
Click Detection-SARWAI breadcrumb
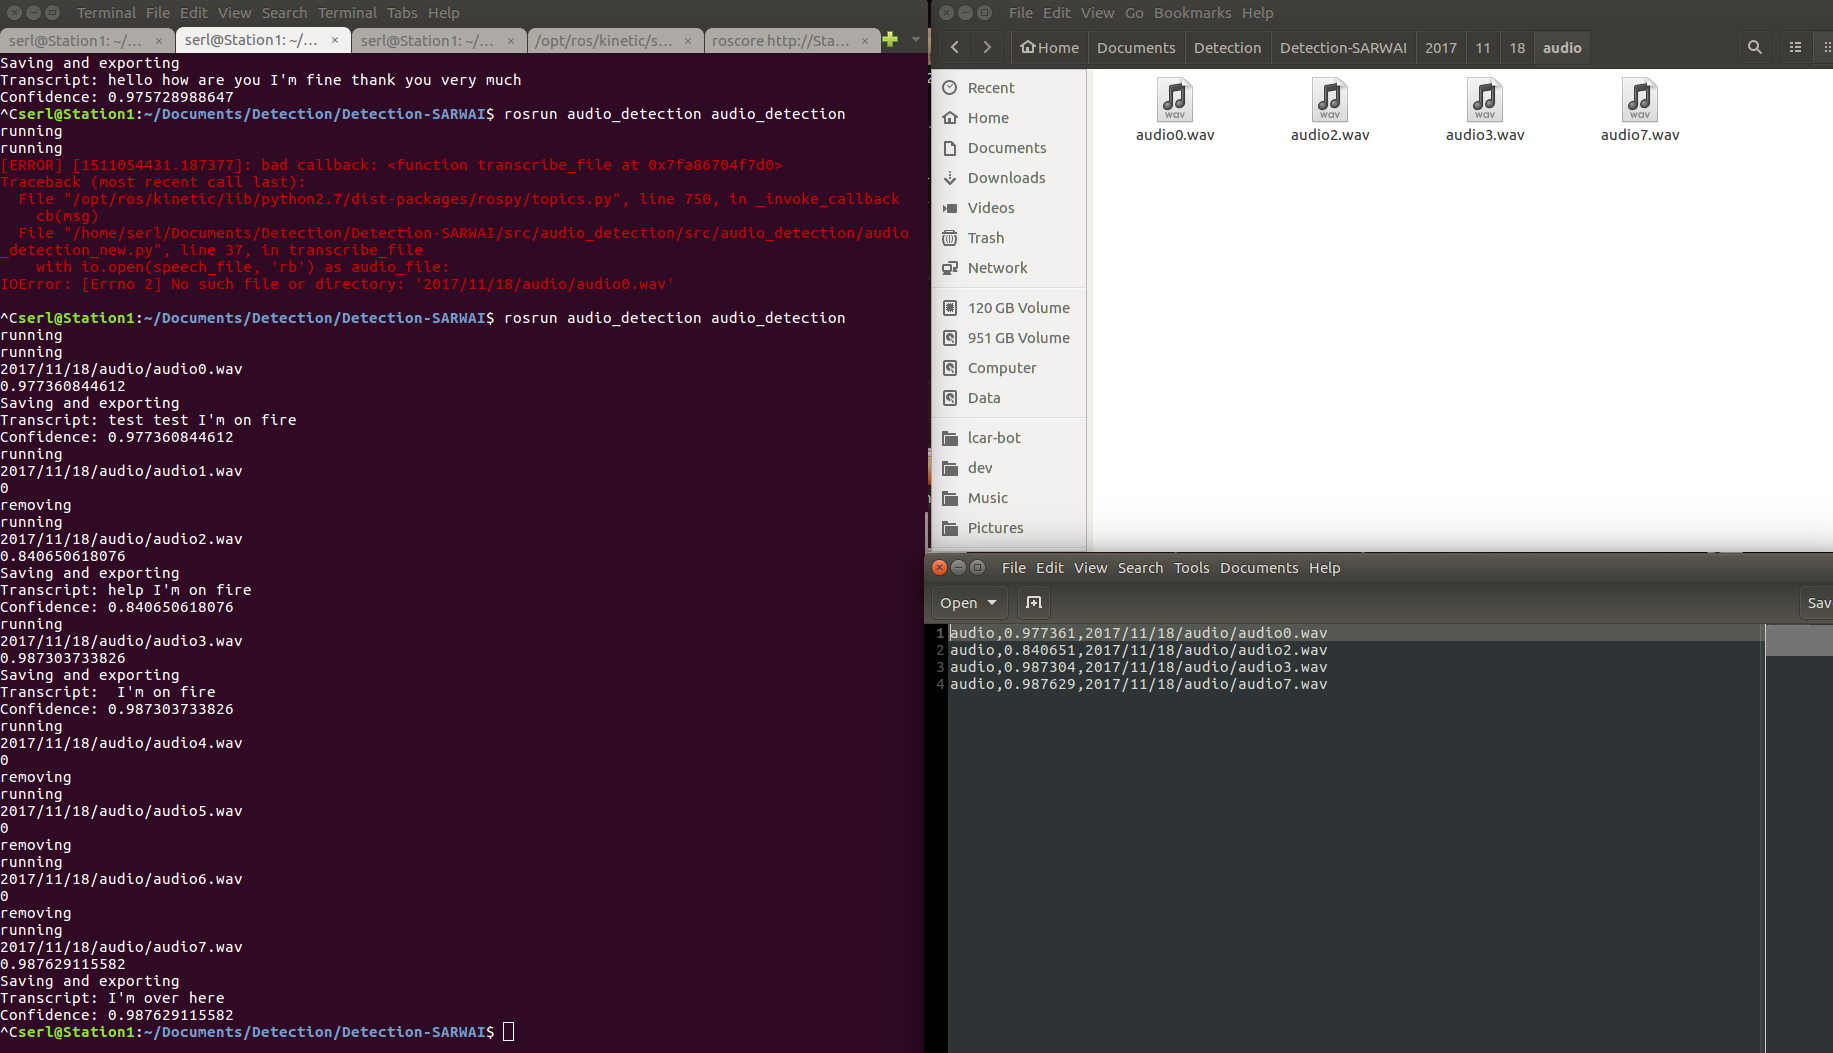(x=1343, y=47)
